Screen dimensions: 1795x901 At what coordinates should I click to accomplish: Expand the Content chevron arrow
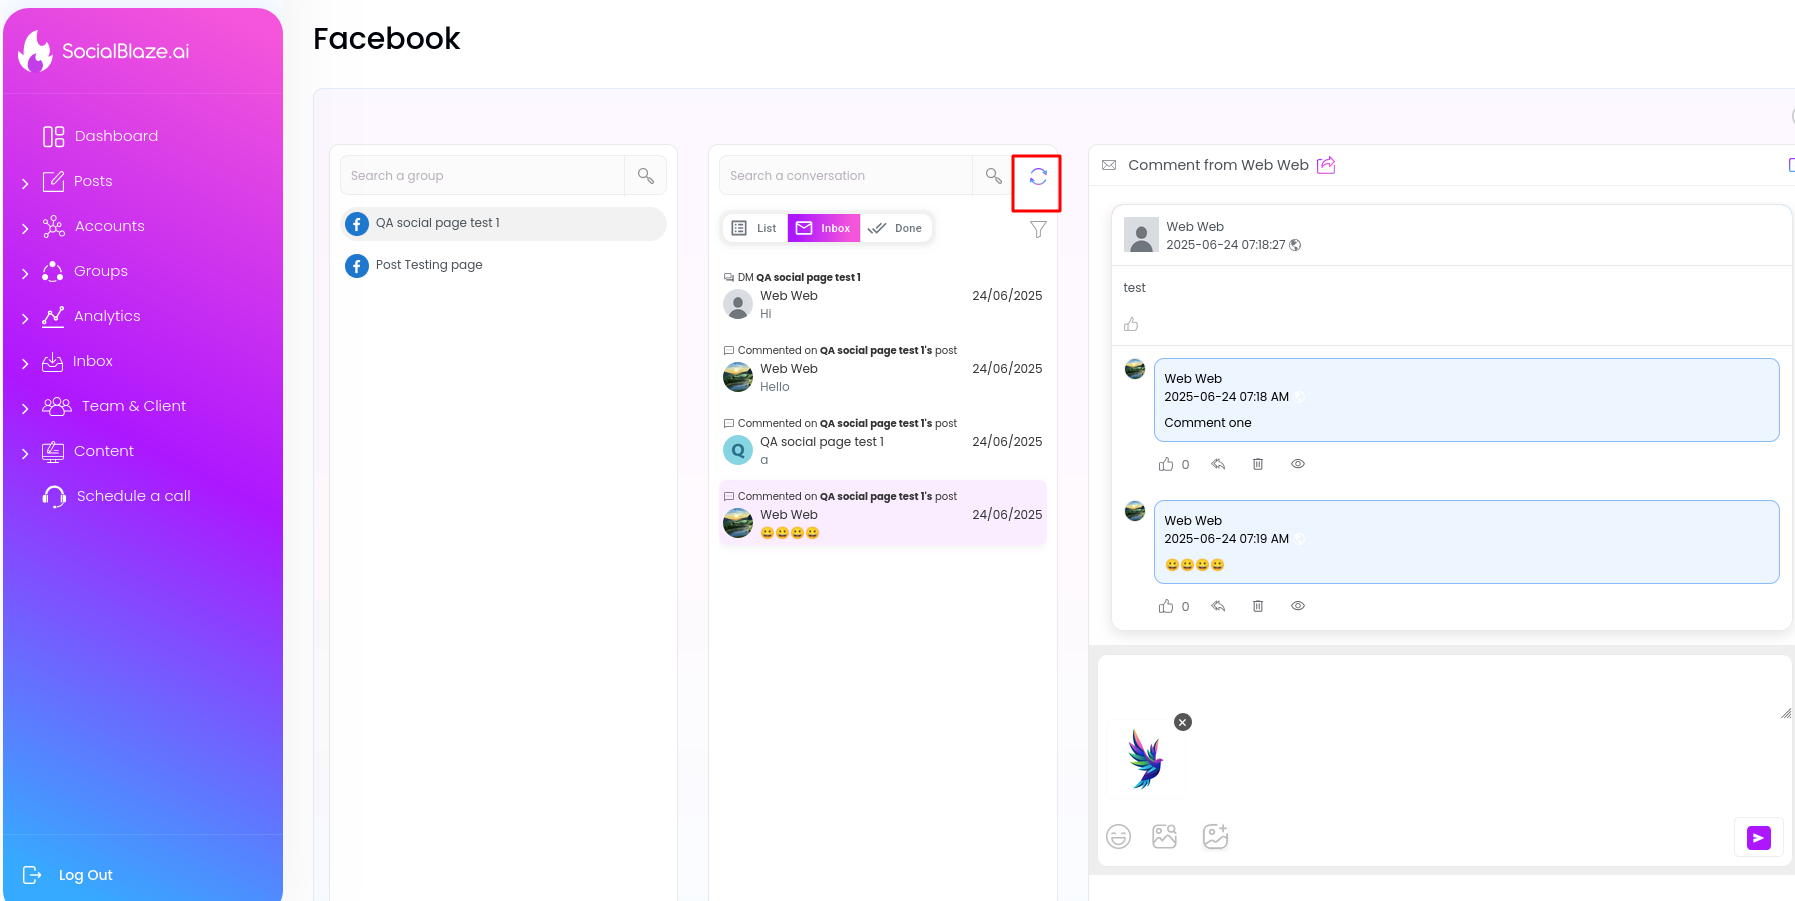(25, 453)
